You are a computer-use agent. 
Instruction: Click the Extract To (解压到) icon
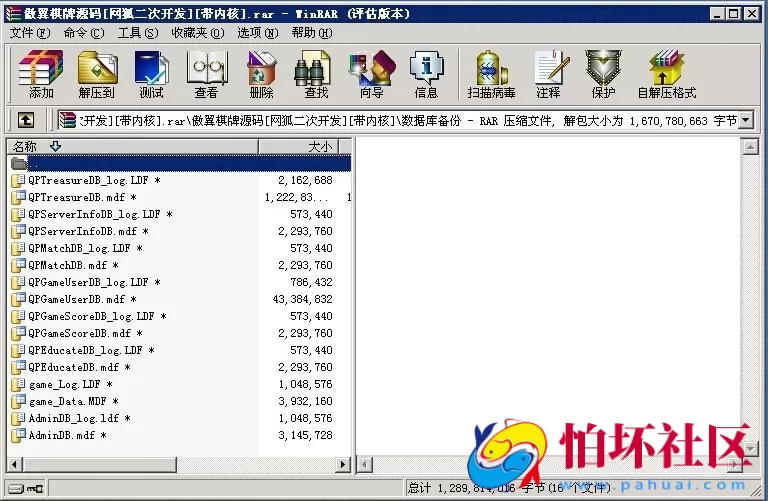point(97,74)
